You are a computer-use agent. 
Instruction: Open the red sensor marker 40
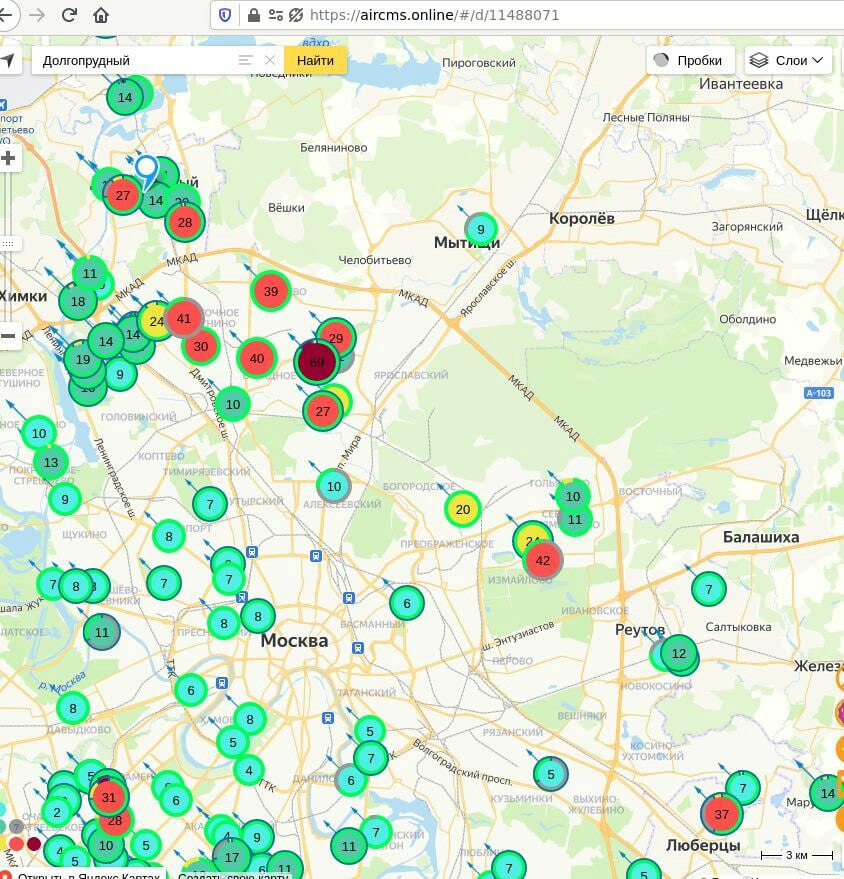point(257,359)
